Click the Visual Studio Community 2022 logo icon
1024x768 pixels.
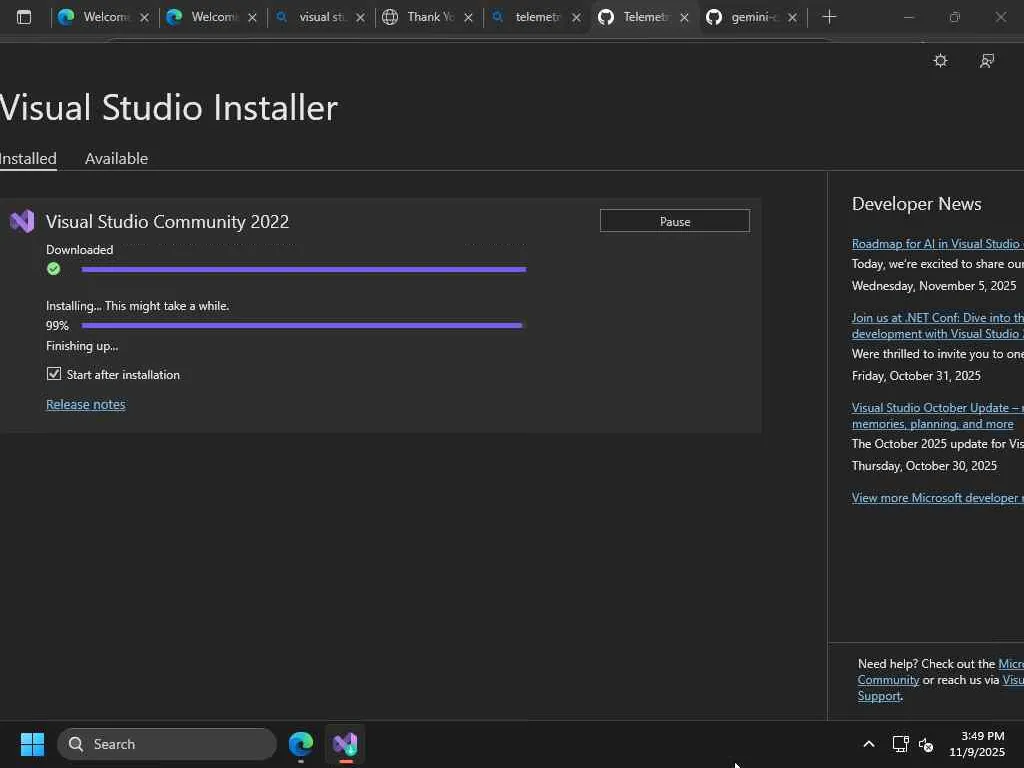[22, 221]
